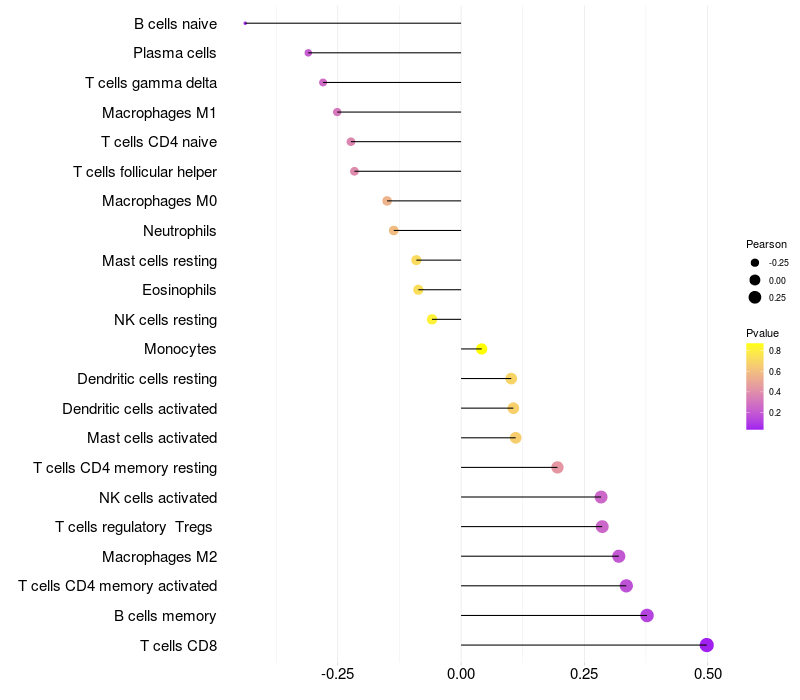Click the 0.50 x-axis tick label
800x700 pixels.
pyautogui.click(x=707, y=674)
